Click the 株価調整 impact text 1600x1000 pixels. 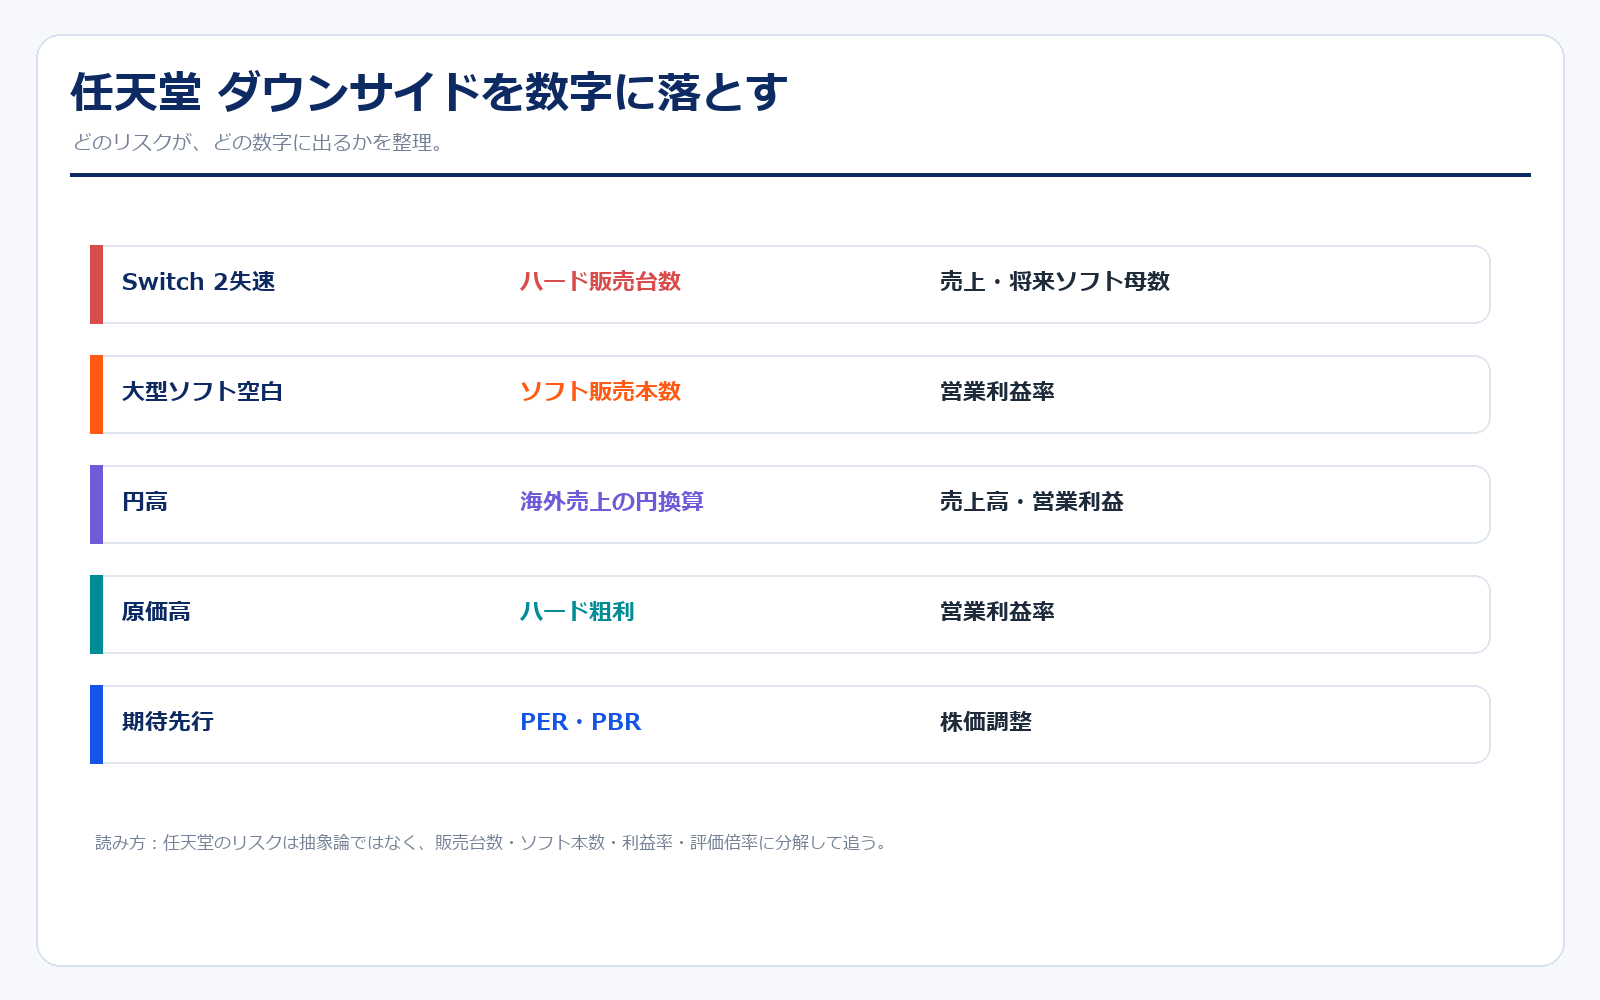[x=986, y=722]
